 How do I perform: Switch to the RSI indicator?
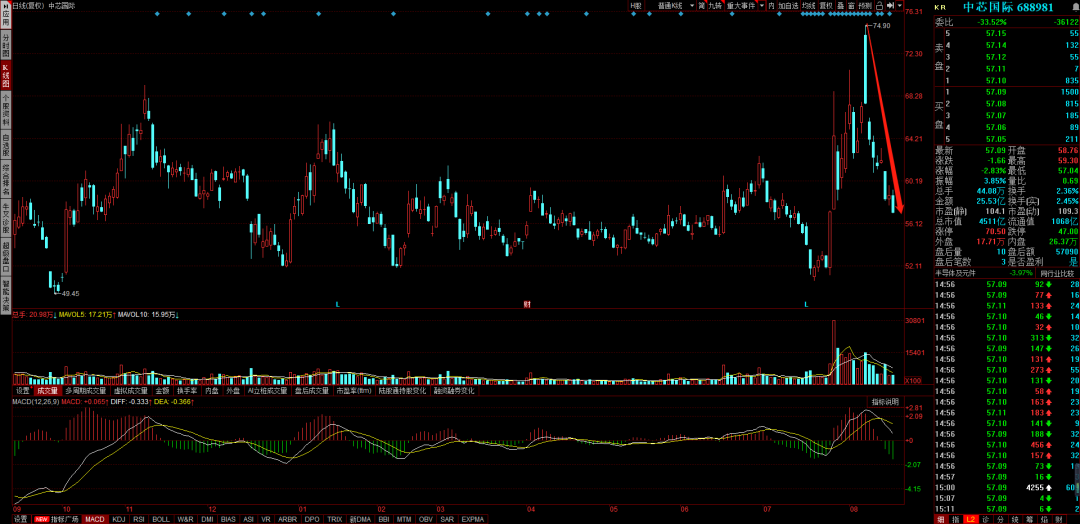pyautogui.click(x=139, y=519)
